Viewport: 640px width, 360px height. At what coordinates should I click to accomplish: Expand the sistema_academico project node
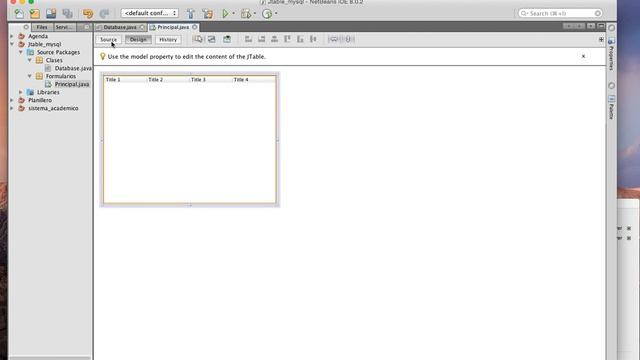tap(12, 108)
